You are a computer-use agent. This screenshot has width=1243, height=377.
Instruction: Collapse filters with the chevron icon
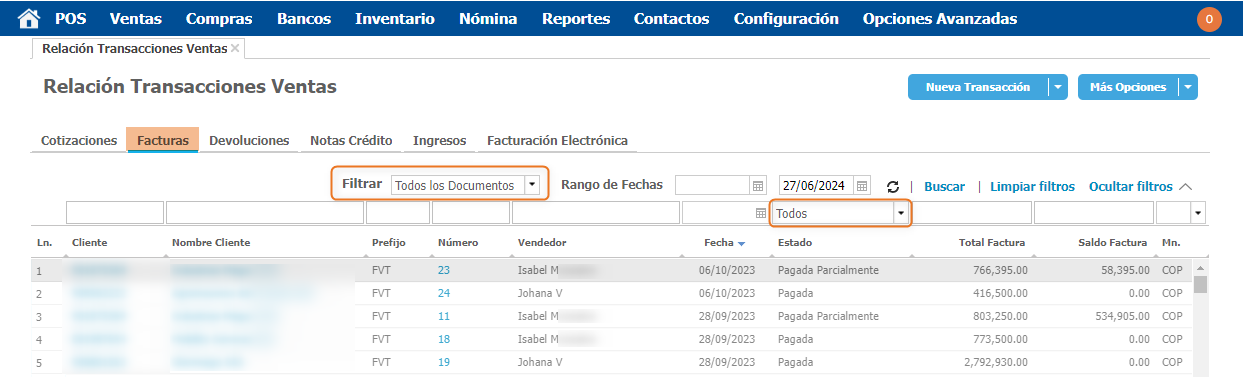click(x=1186, y=186)
